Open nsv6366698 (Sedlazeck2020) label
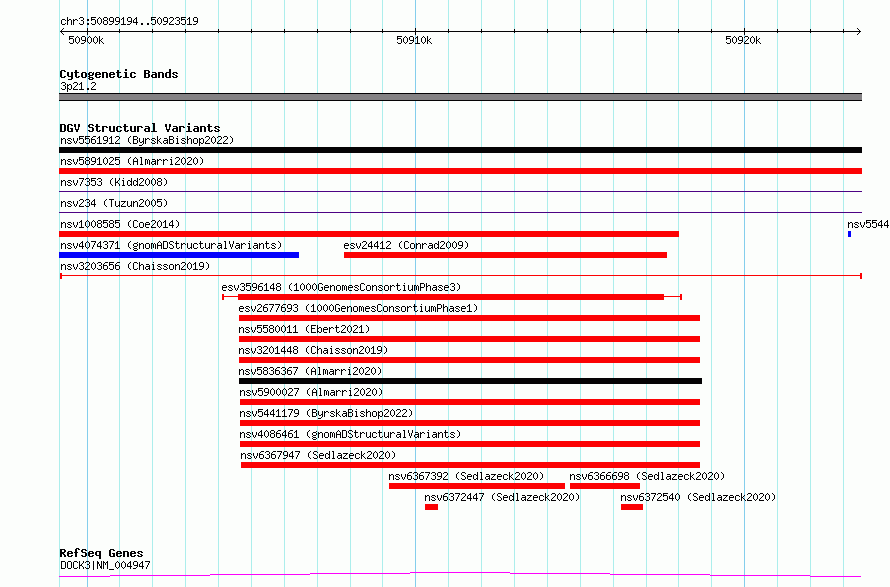 [647, 476]
